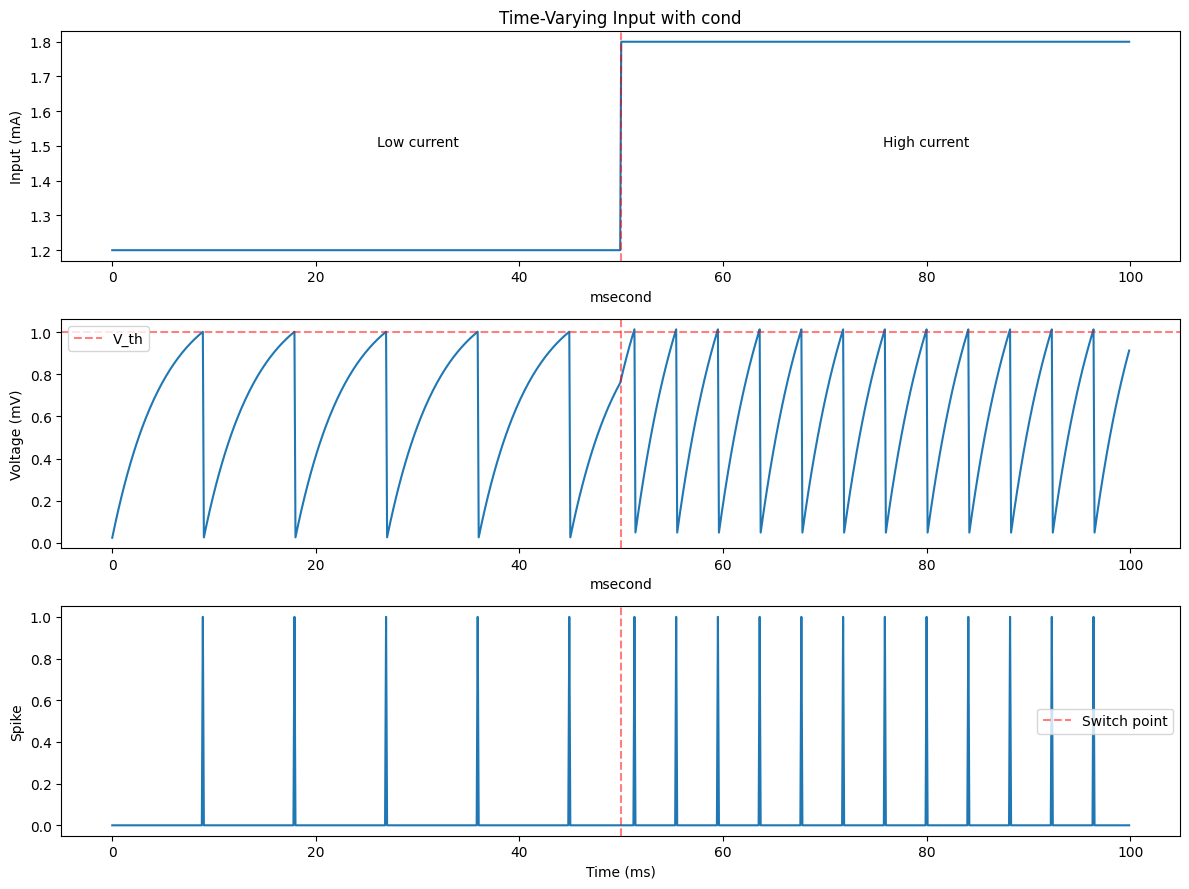Click the plot title "Time-Varying Input with cond"
This screenshot has width=1189, height=889.
point(620,17)
